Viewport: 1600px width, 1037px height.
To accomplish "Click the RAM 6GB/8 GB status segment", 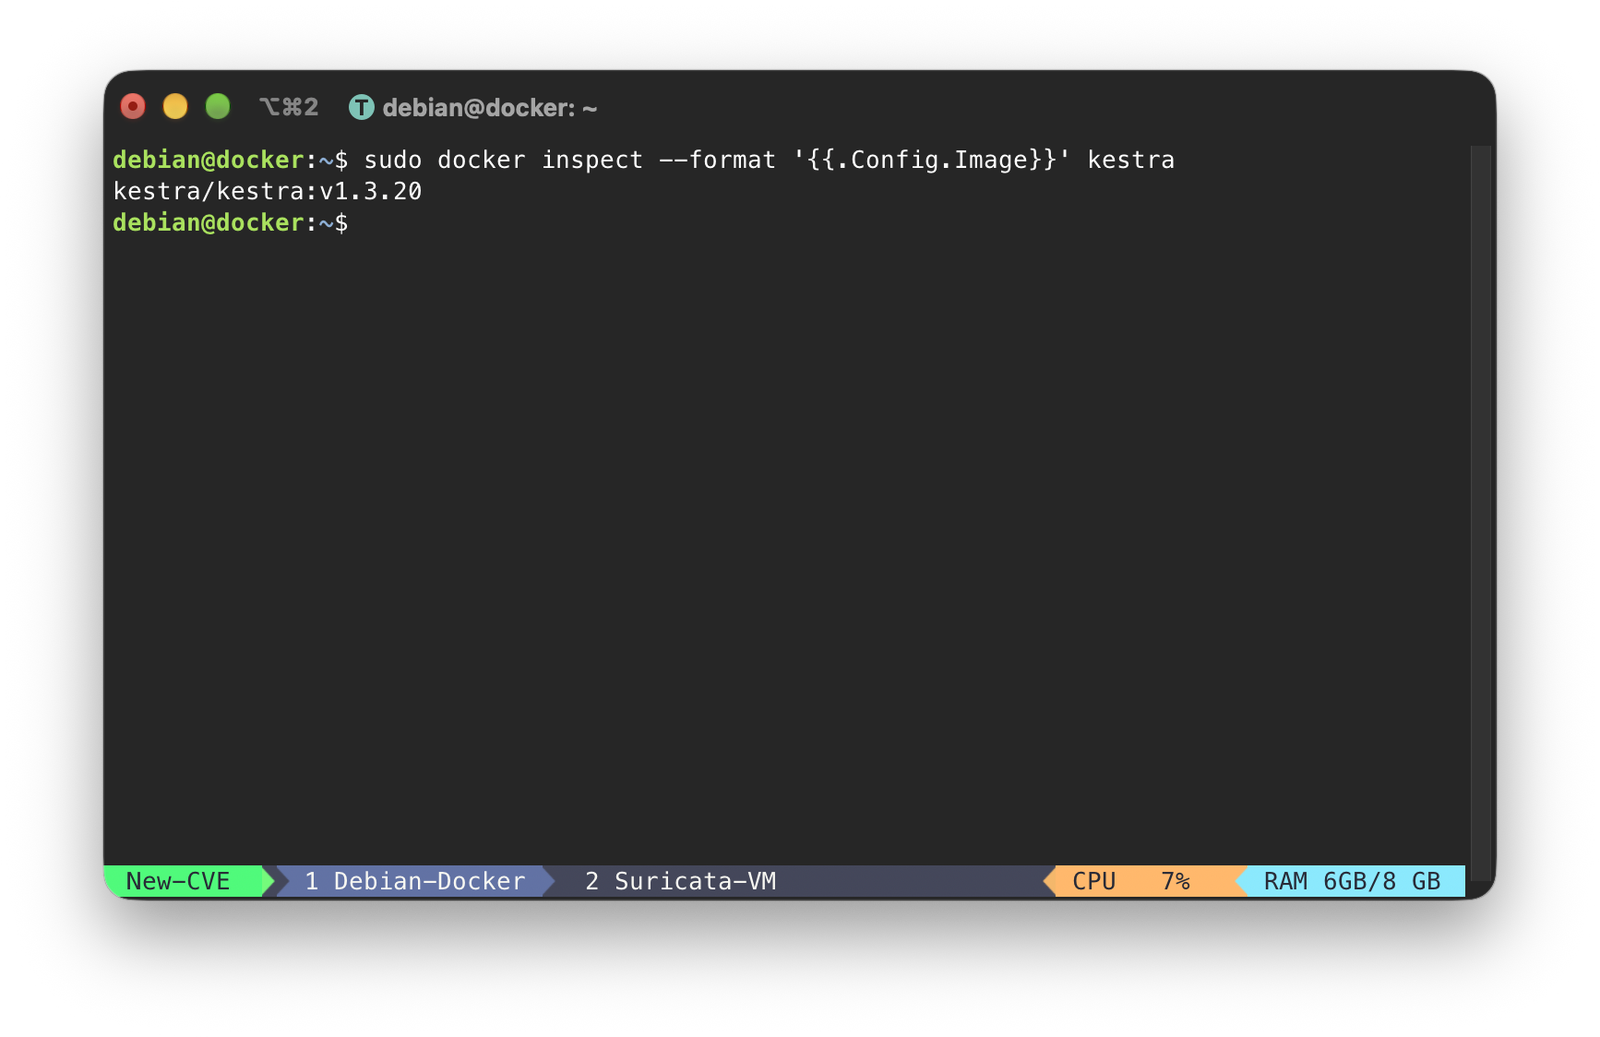I will click(x=1352, y=881).
